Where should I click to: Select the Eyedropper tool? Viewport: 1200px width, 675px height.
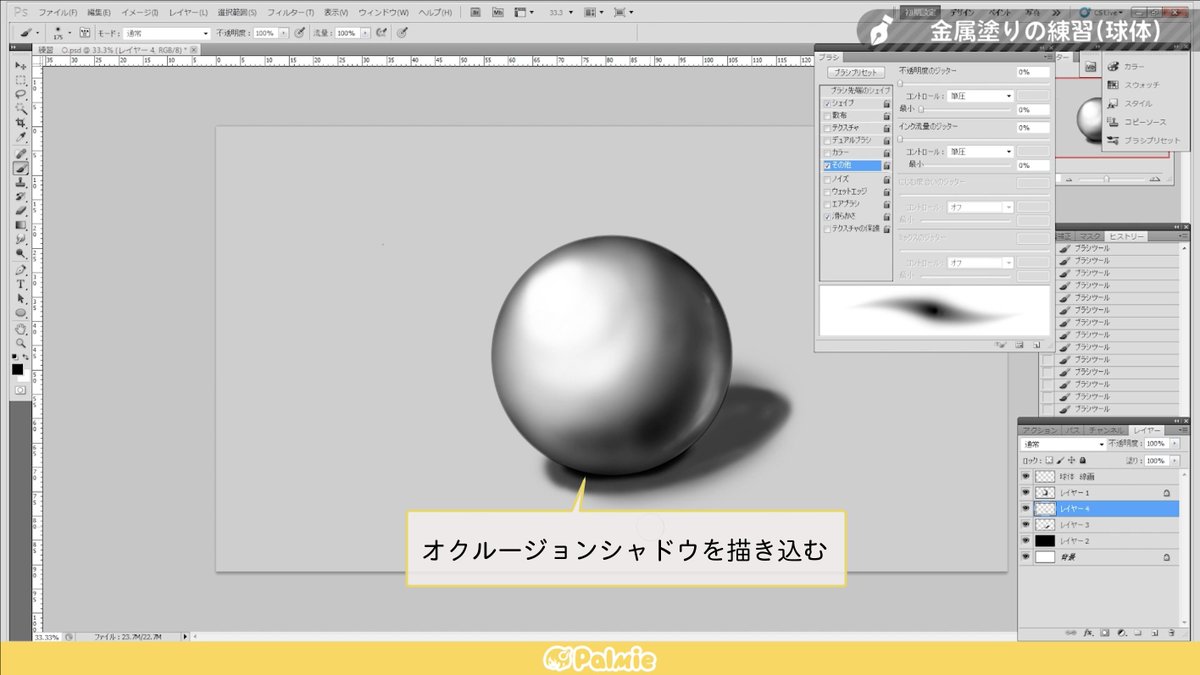[20, 137]
